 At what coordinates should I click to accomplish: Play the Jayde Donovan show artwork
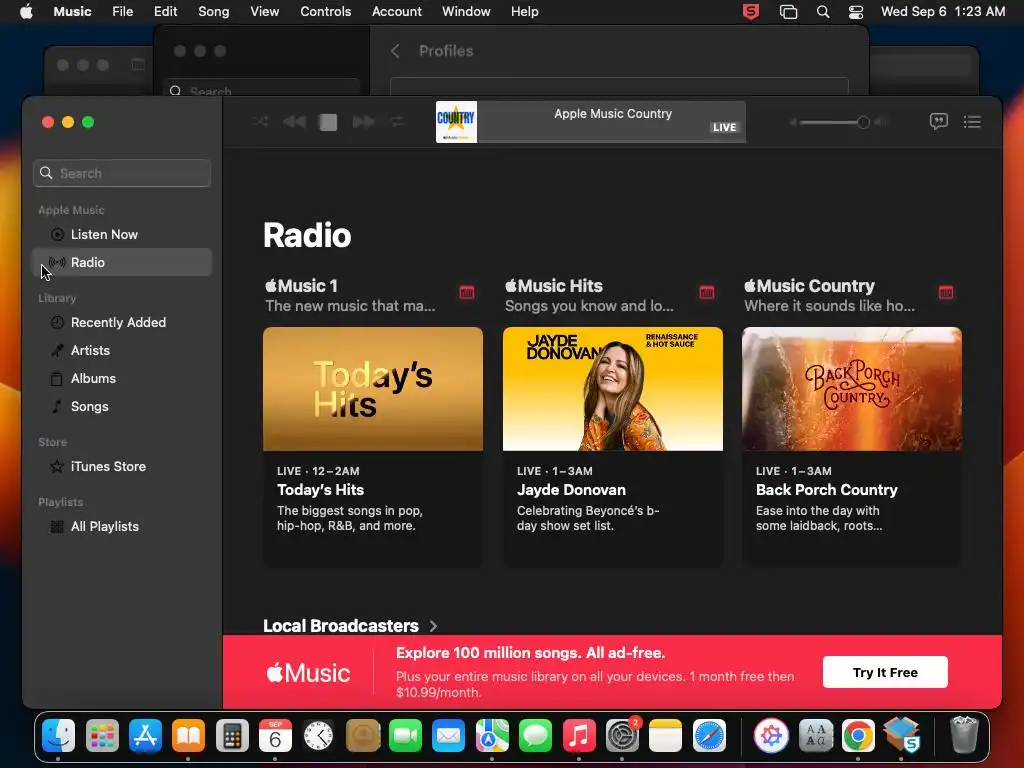pos(613,389)
